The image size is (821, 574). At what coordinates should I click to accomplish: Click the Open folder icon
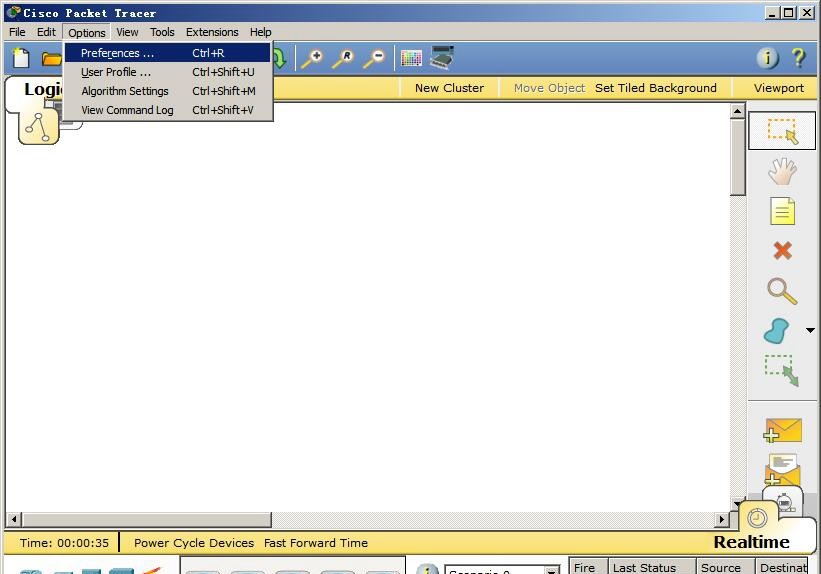52,59
